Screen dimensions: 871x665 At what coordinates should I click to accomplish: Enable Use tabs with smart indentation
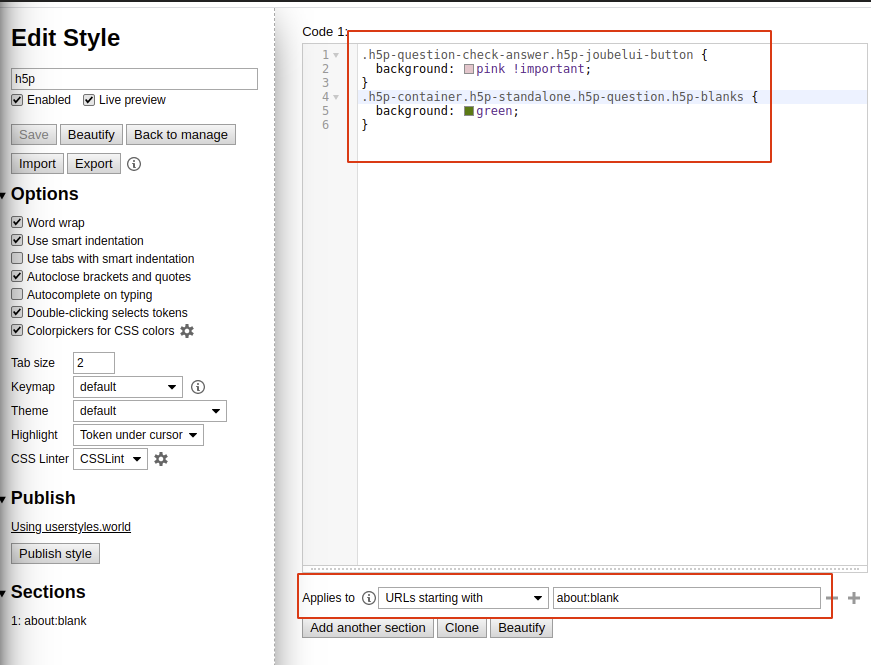tap(17, 258)
